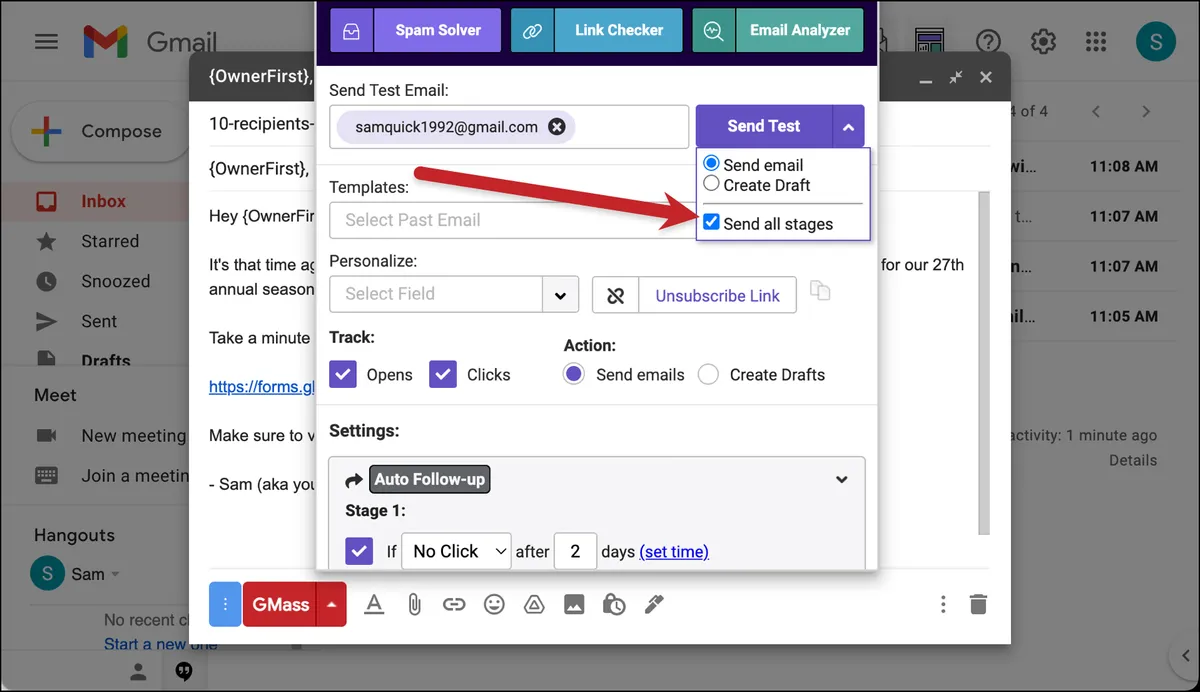The height and width of the screenshot is (692, 1200).
Task: Toggle the Stage 1 follow-up checkbox
Action: click(x=359, y=551)
